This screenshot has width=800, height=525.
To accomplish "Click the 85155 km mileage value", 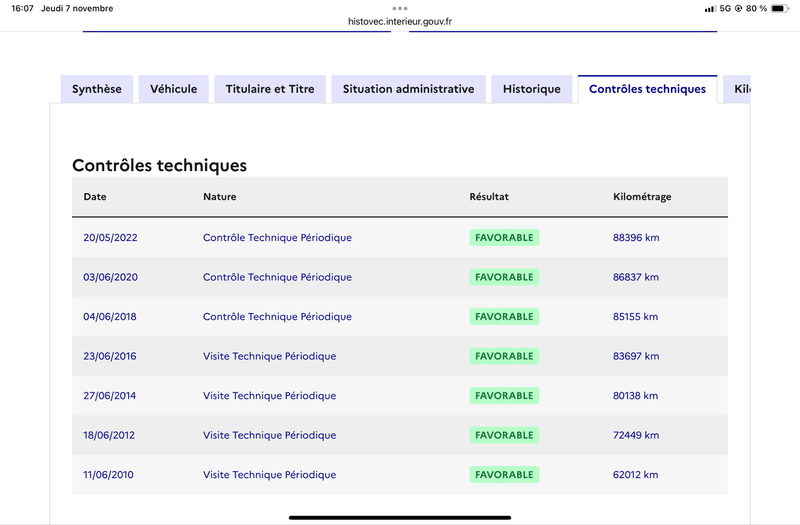I will (635, 317).
